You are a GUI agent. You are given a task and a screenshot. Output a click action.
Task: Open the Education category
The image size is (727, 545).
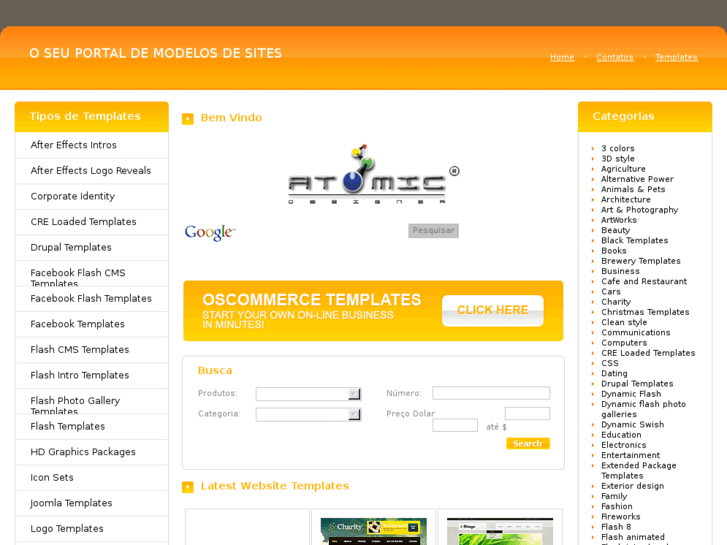pos(621,435)
